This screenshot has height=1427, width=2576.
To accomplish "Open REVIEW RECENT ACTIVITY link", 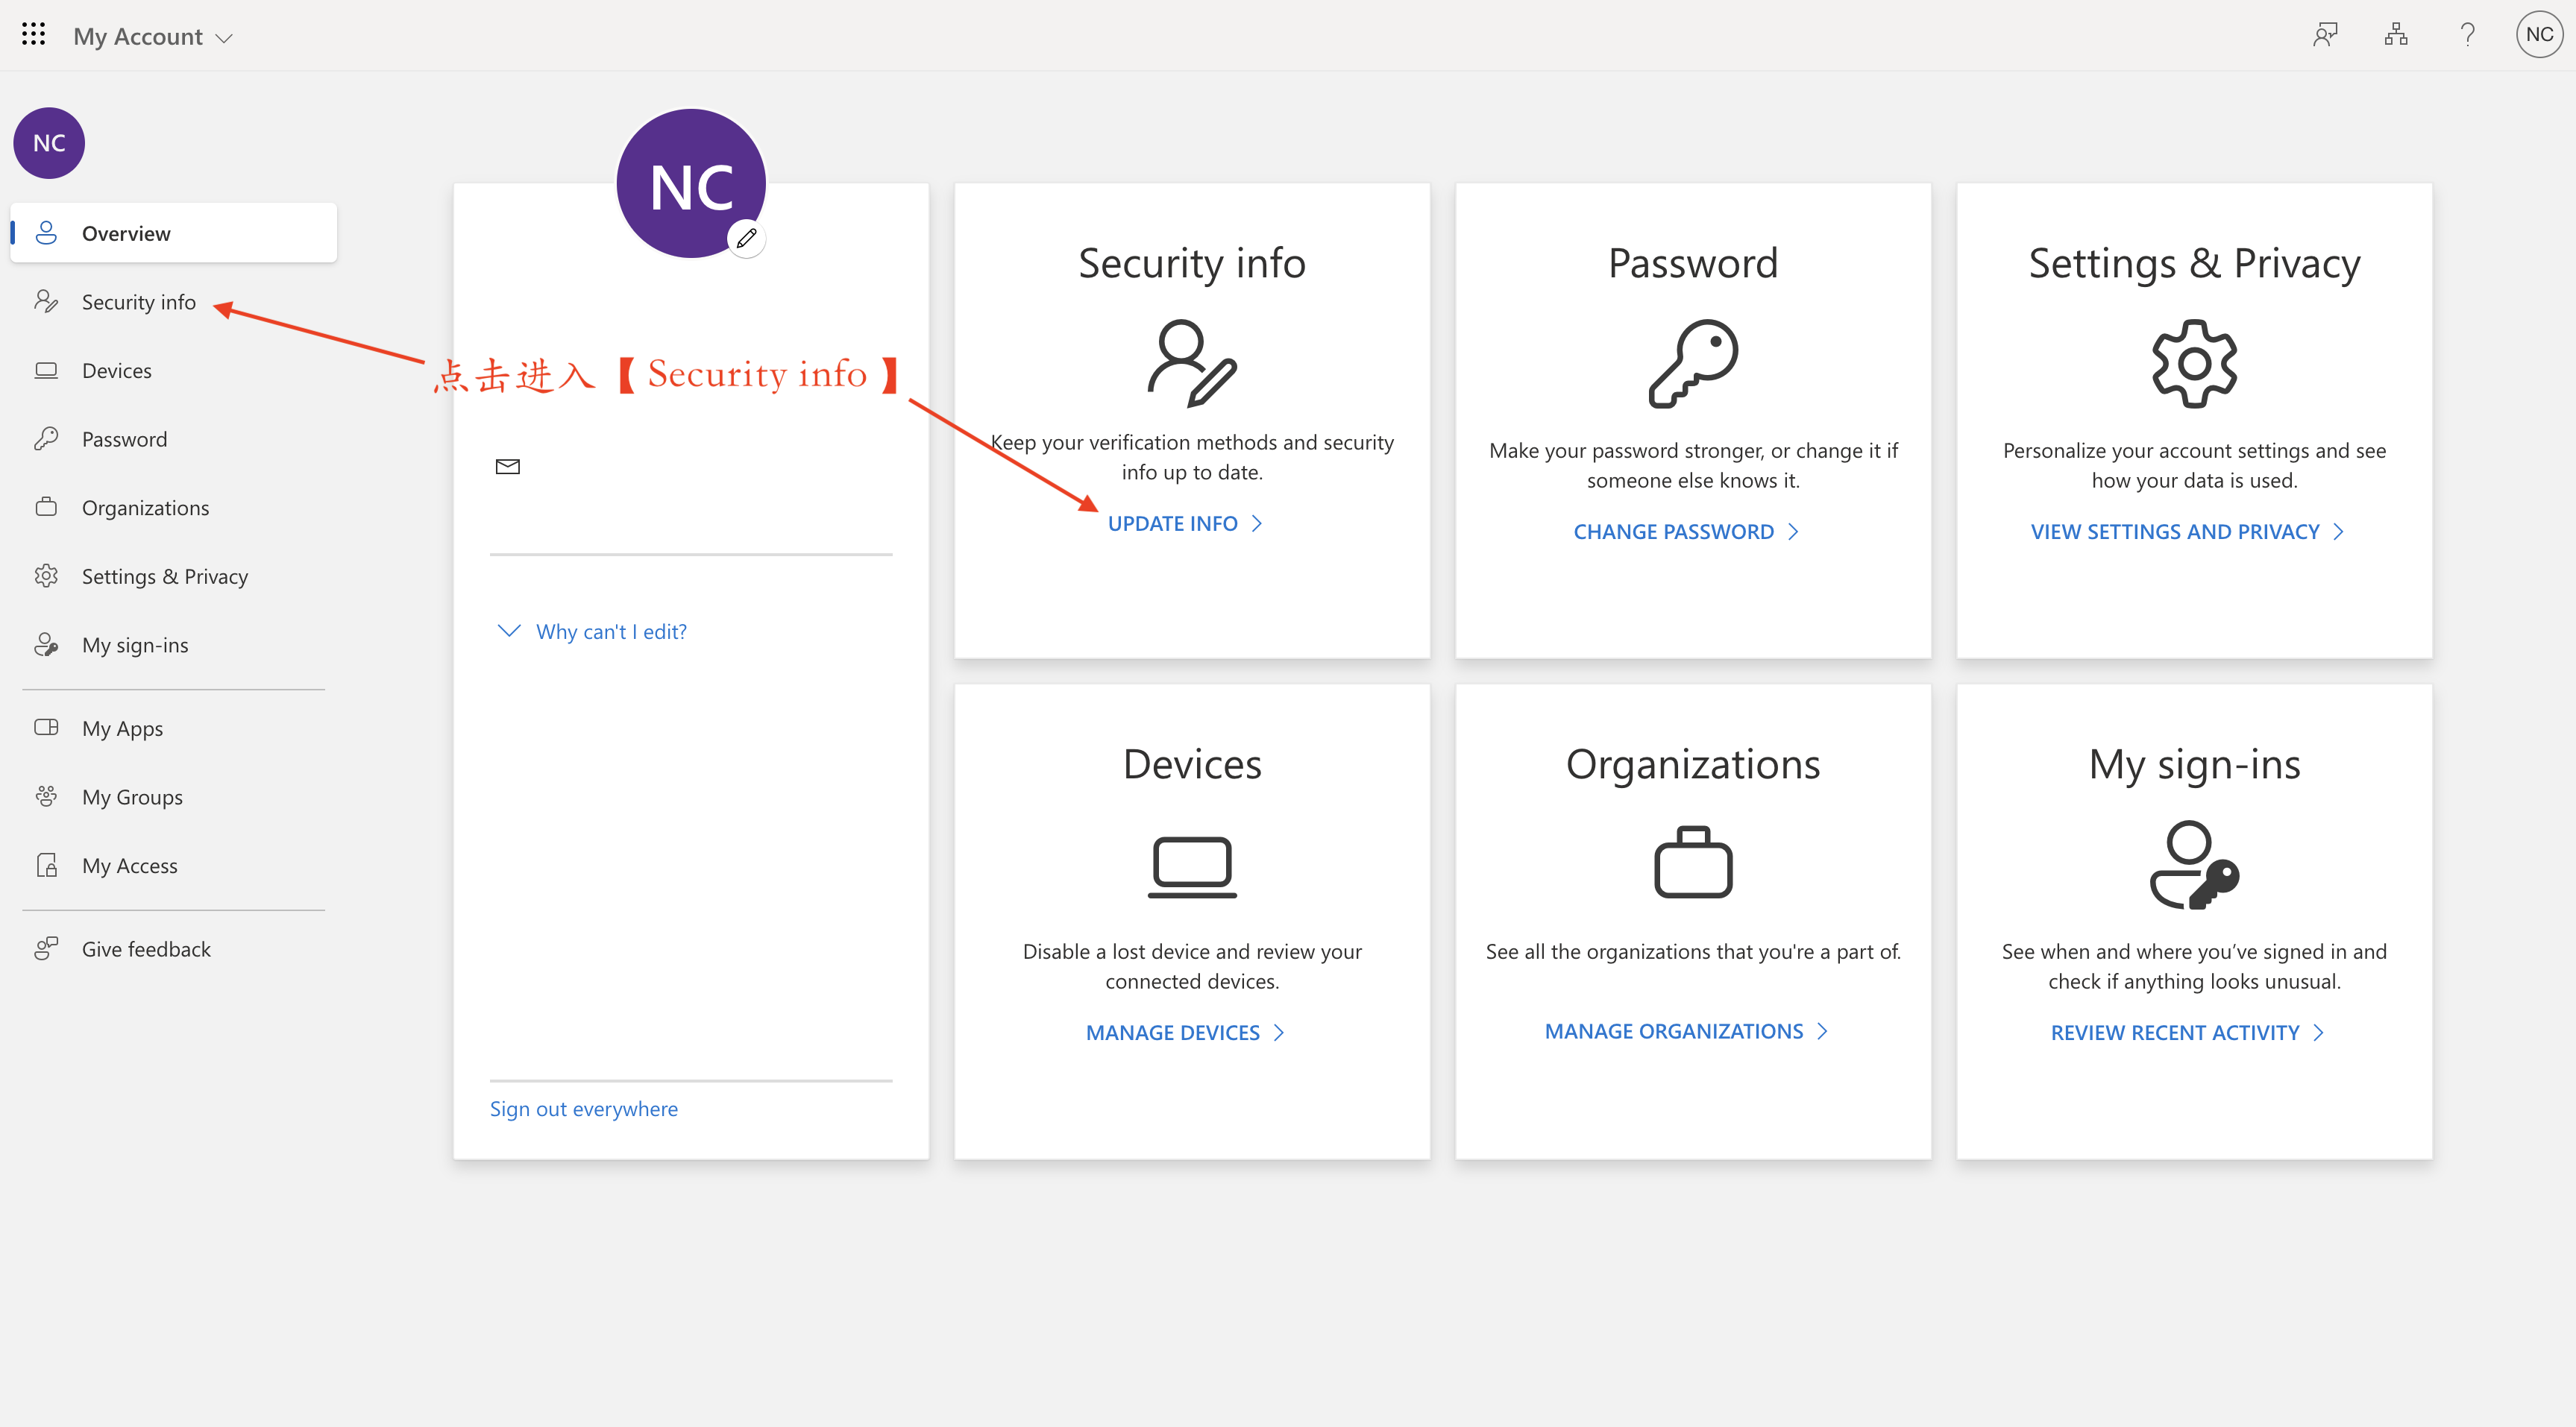I will 2175,1033.
